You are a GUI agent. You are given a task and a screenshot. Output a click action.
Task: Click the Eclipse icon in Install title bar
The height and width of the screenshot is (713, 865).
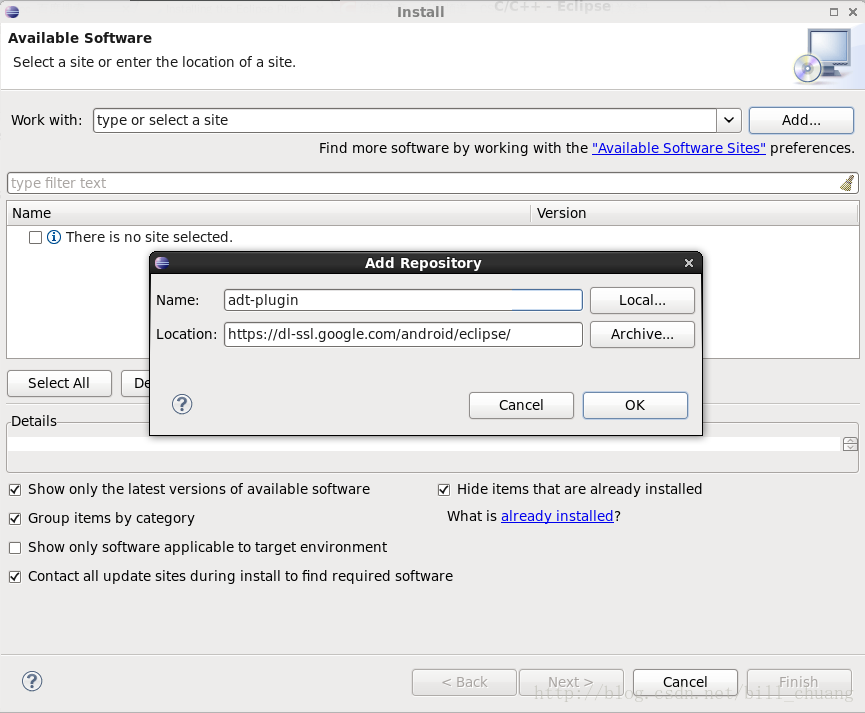pyautogui.click(x=12, y=11)
